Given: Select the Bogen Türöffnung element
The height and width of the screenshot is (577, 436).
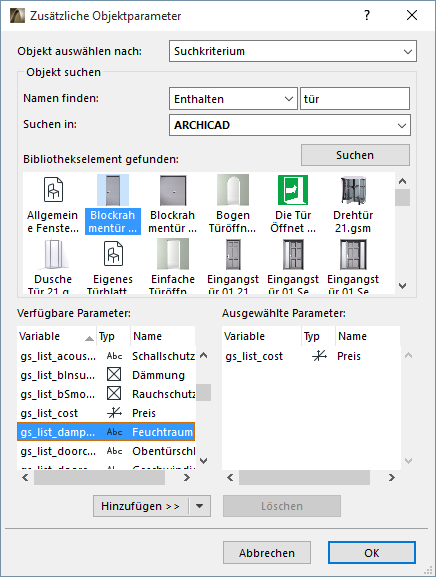Looking at the screenshot, I should click(233, 205).
